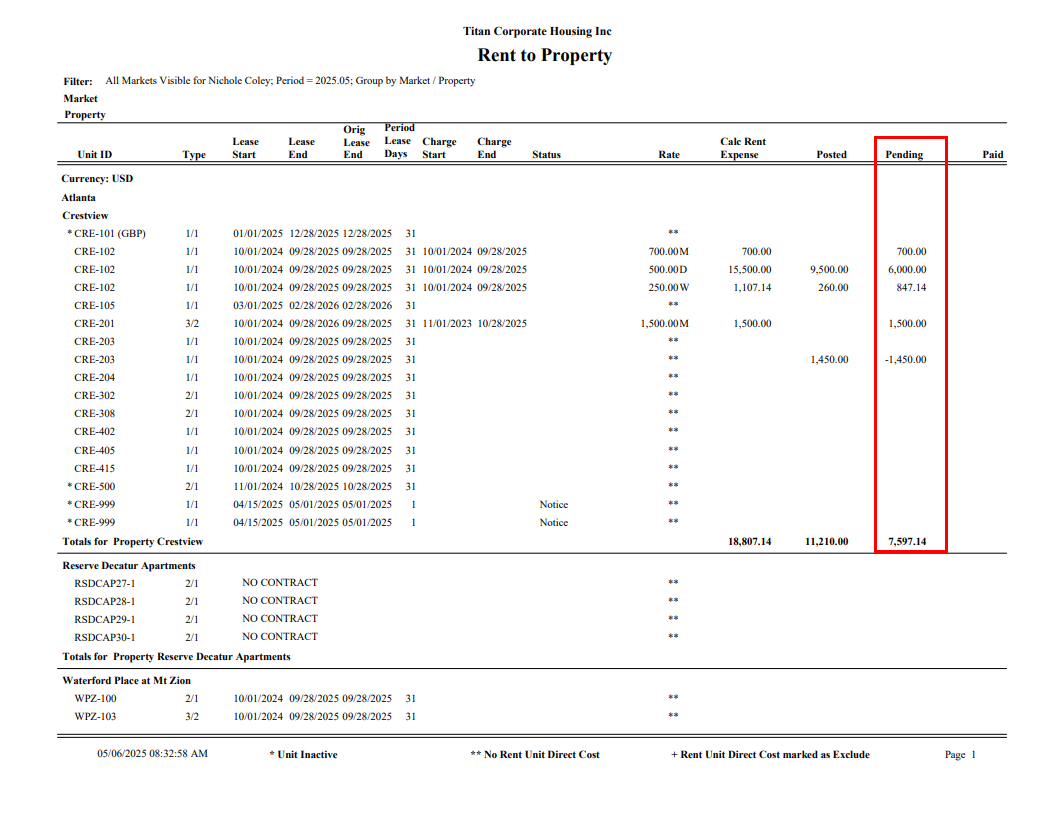Click the Page 1 indicator in footer
Screen dimensions: 1050x813
[959, 755]
